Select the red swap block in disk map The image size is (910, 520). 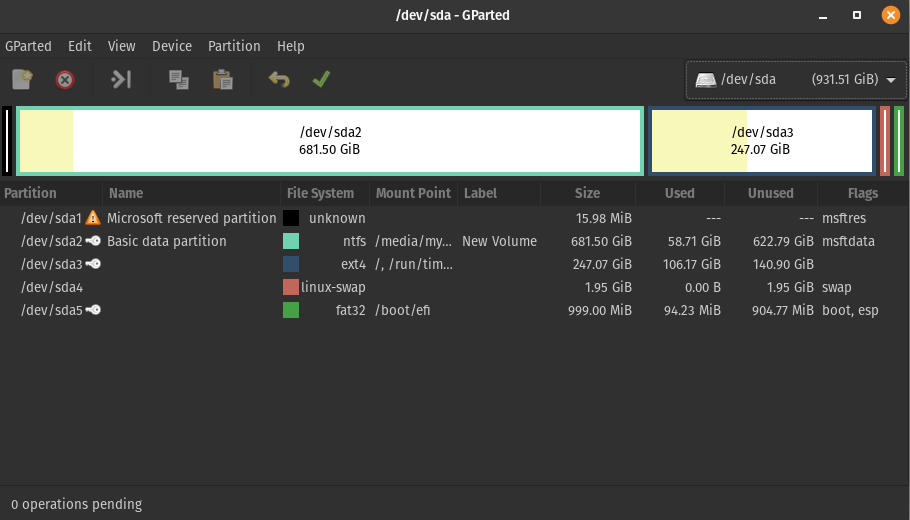[x=884, y=140]
